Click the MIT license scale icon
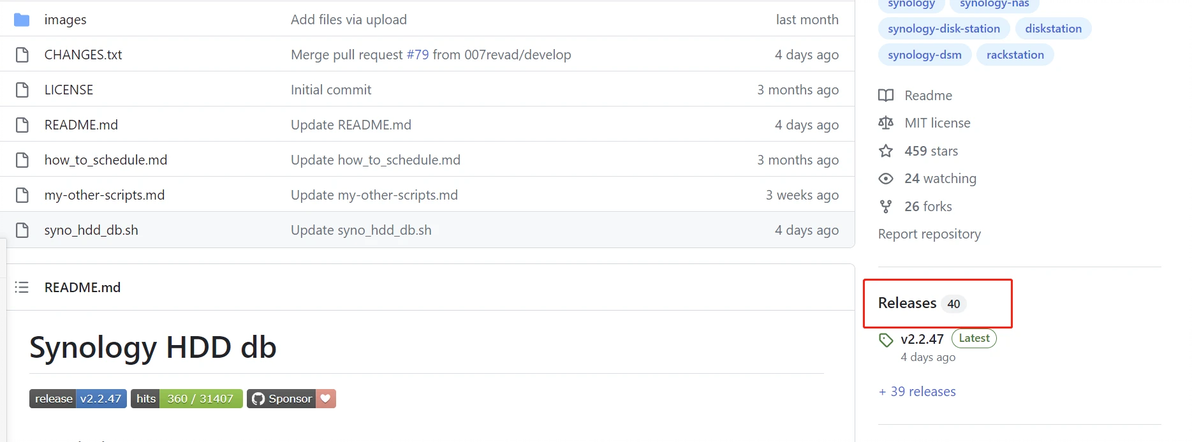The width and height of the screenshot is (1192, 442). coord(886,123)
